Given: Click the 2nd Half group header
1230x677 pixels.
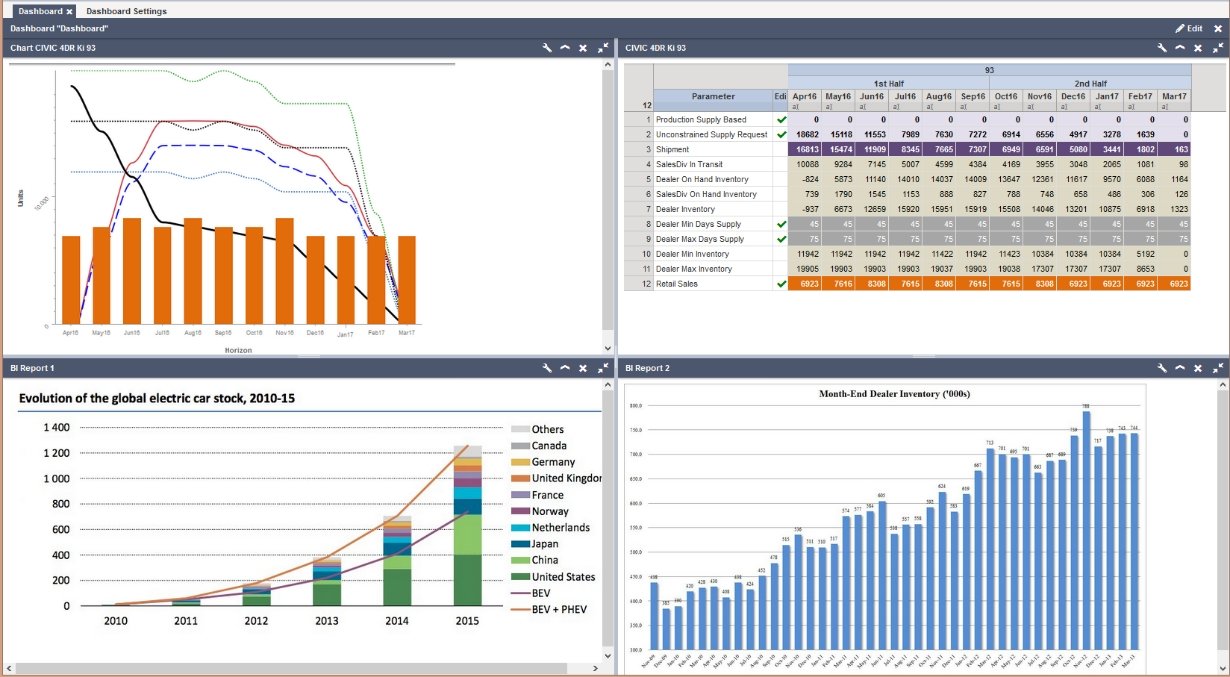Looking at the screenshot, I should (x=1091, y=83).
